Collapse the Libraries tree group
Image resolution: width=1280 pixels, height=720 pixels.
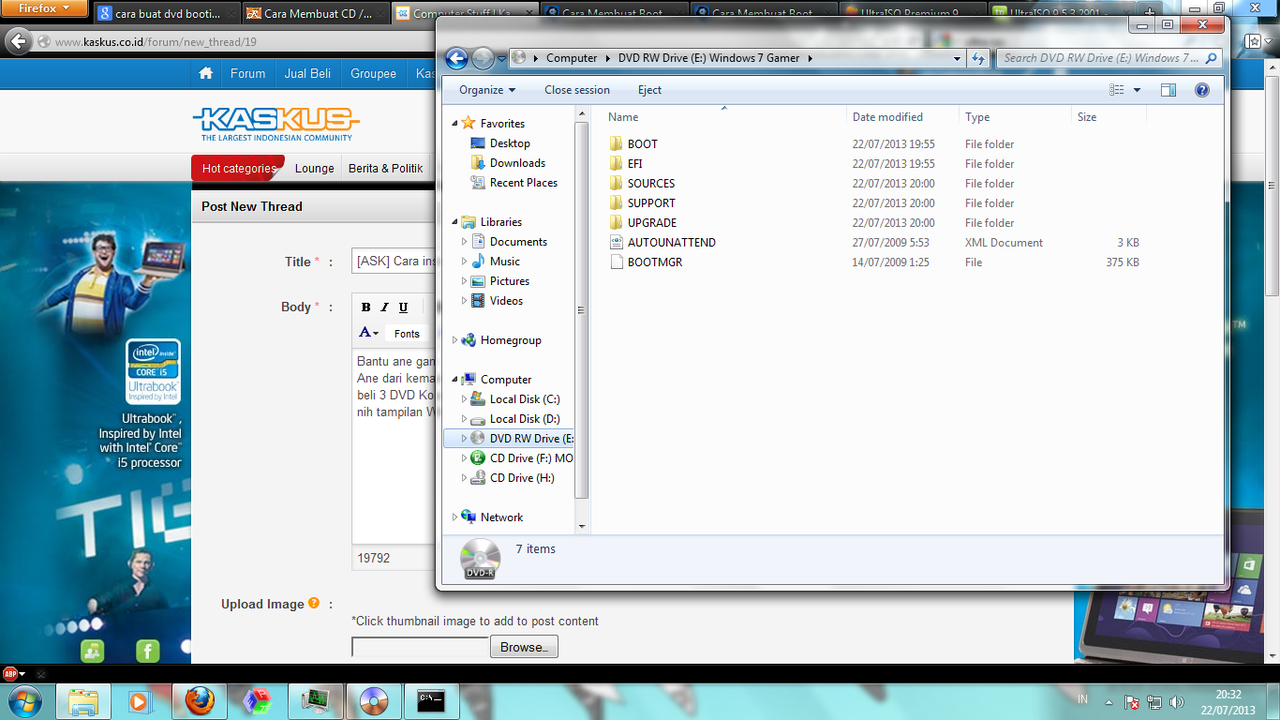[455, 222]
